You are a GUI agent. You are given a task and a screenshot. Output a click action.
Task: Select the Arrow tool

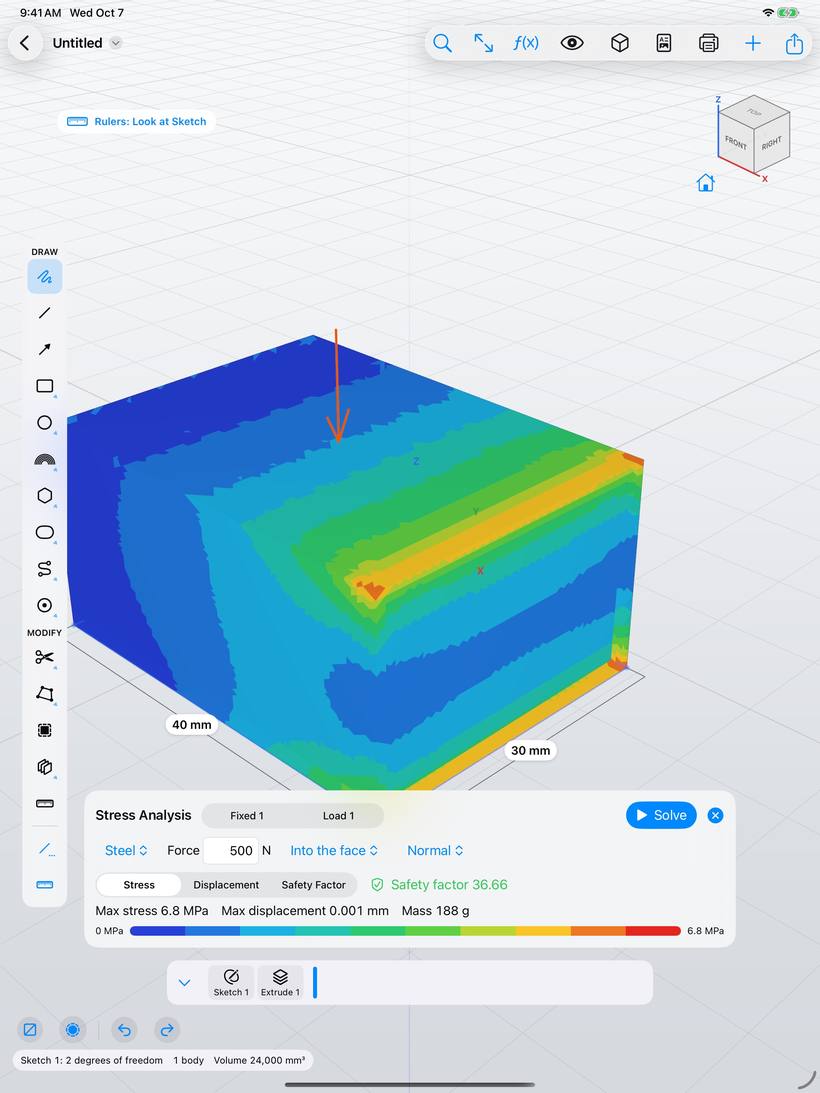pyautogui.click(x=45, y=349)
